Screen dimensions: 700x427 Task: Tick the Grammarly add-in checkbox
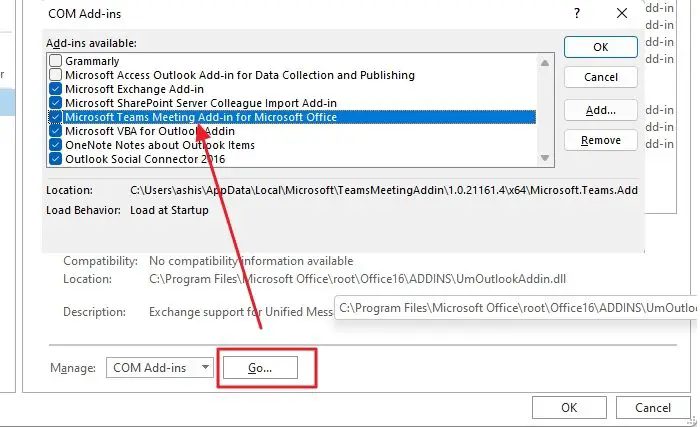tap(55, 61)
